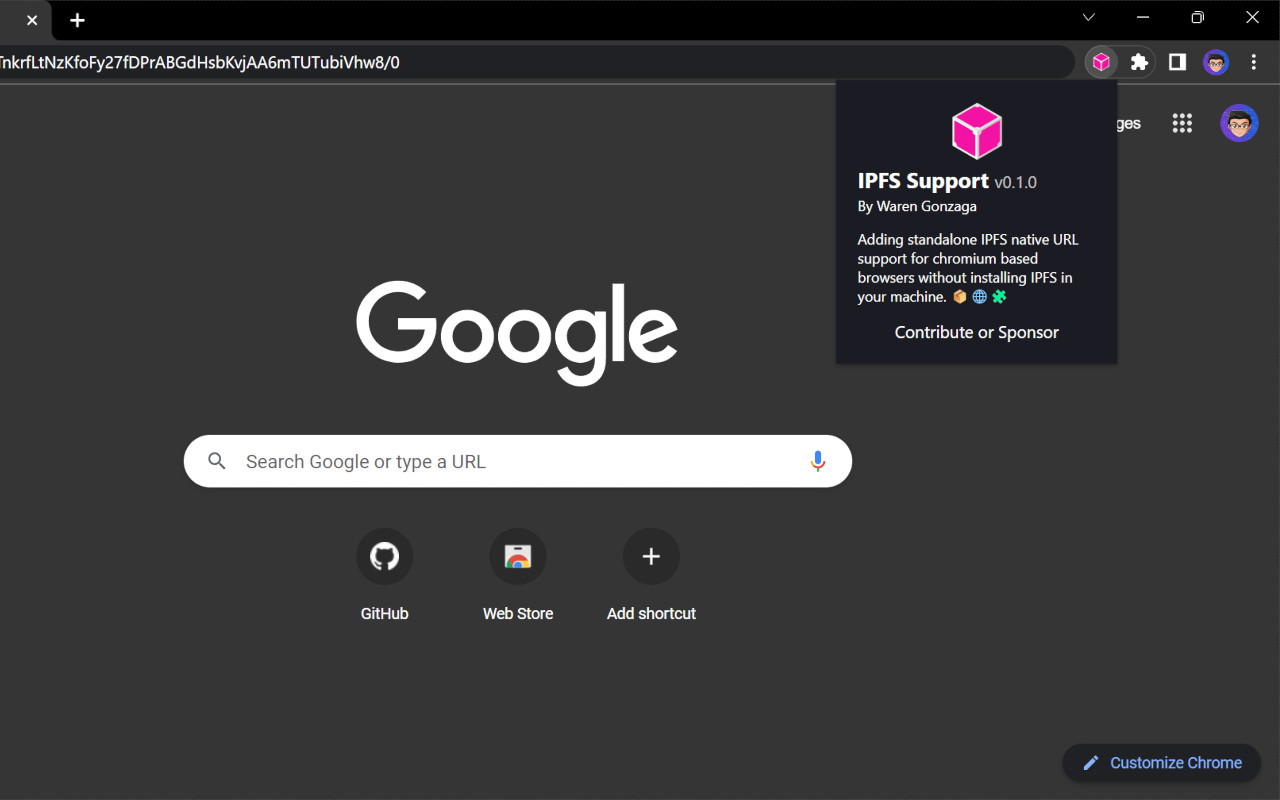Open the Extensions puzzle piece icon
The image size is (1280, 800).
pyautogui.click(x=1139, y=61)
